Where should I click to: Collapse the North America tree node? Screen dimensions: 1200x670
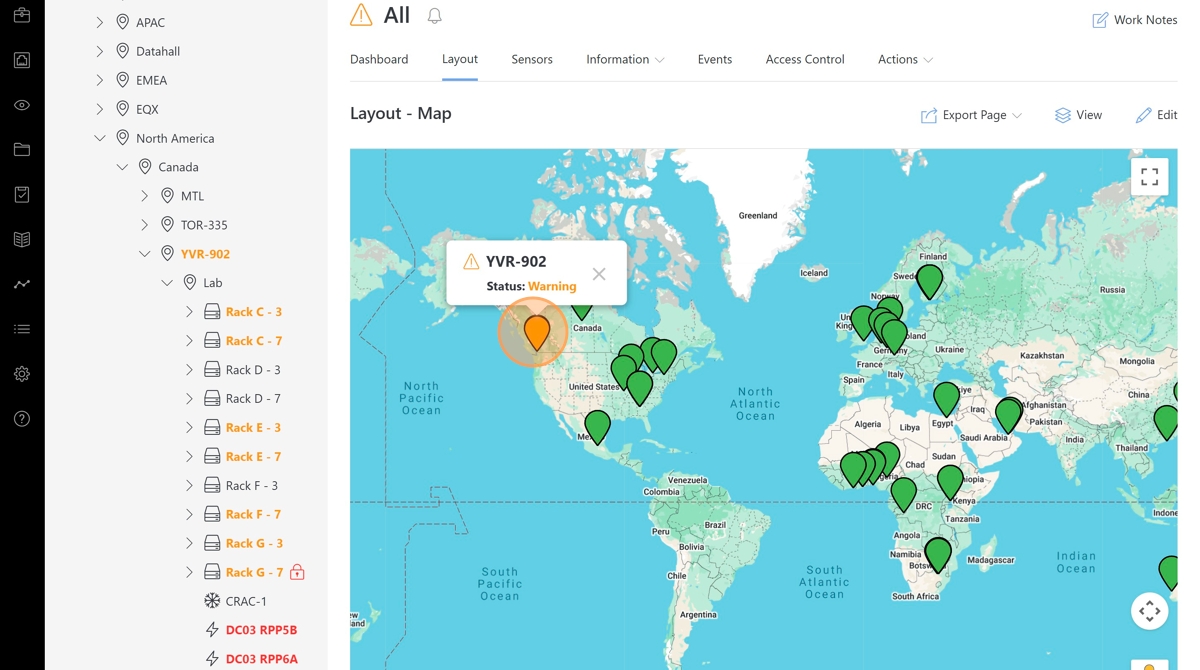100,138
